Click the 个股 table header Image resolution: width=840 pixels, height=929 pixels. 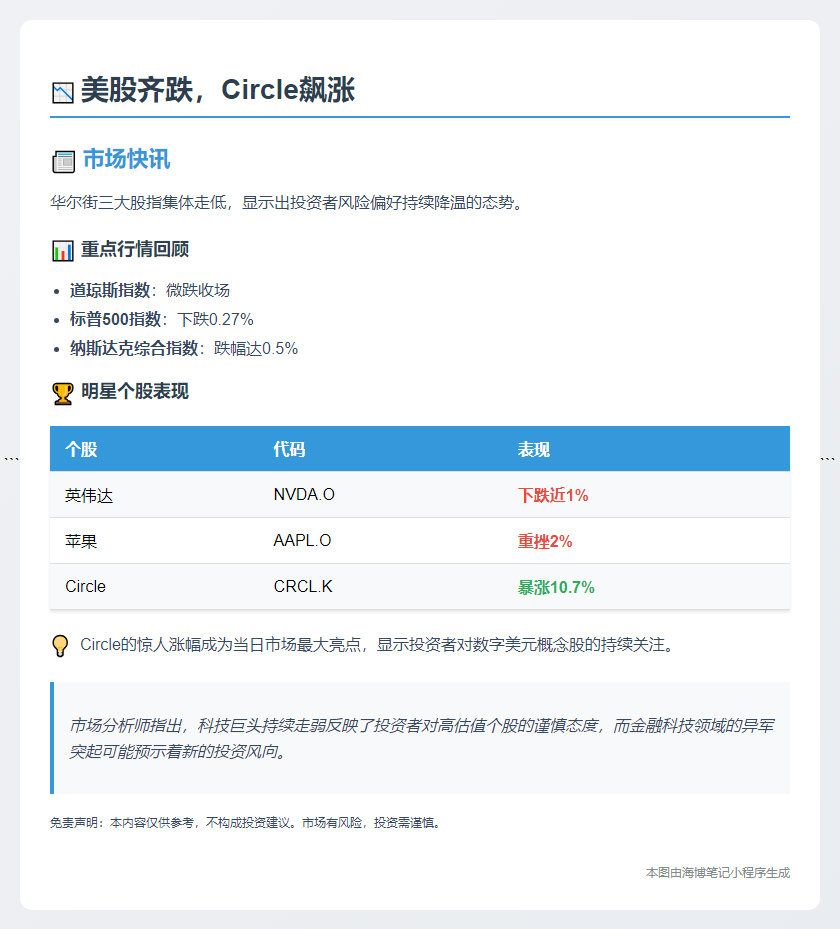click(85, 449)
